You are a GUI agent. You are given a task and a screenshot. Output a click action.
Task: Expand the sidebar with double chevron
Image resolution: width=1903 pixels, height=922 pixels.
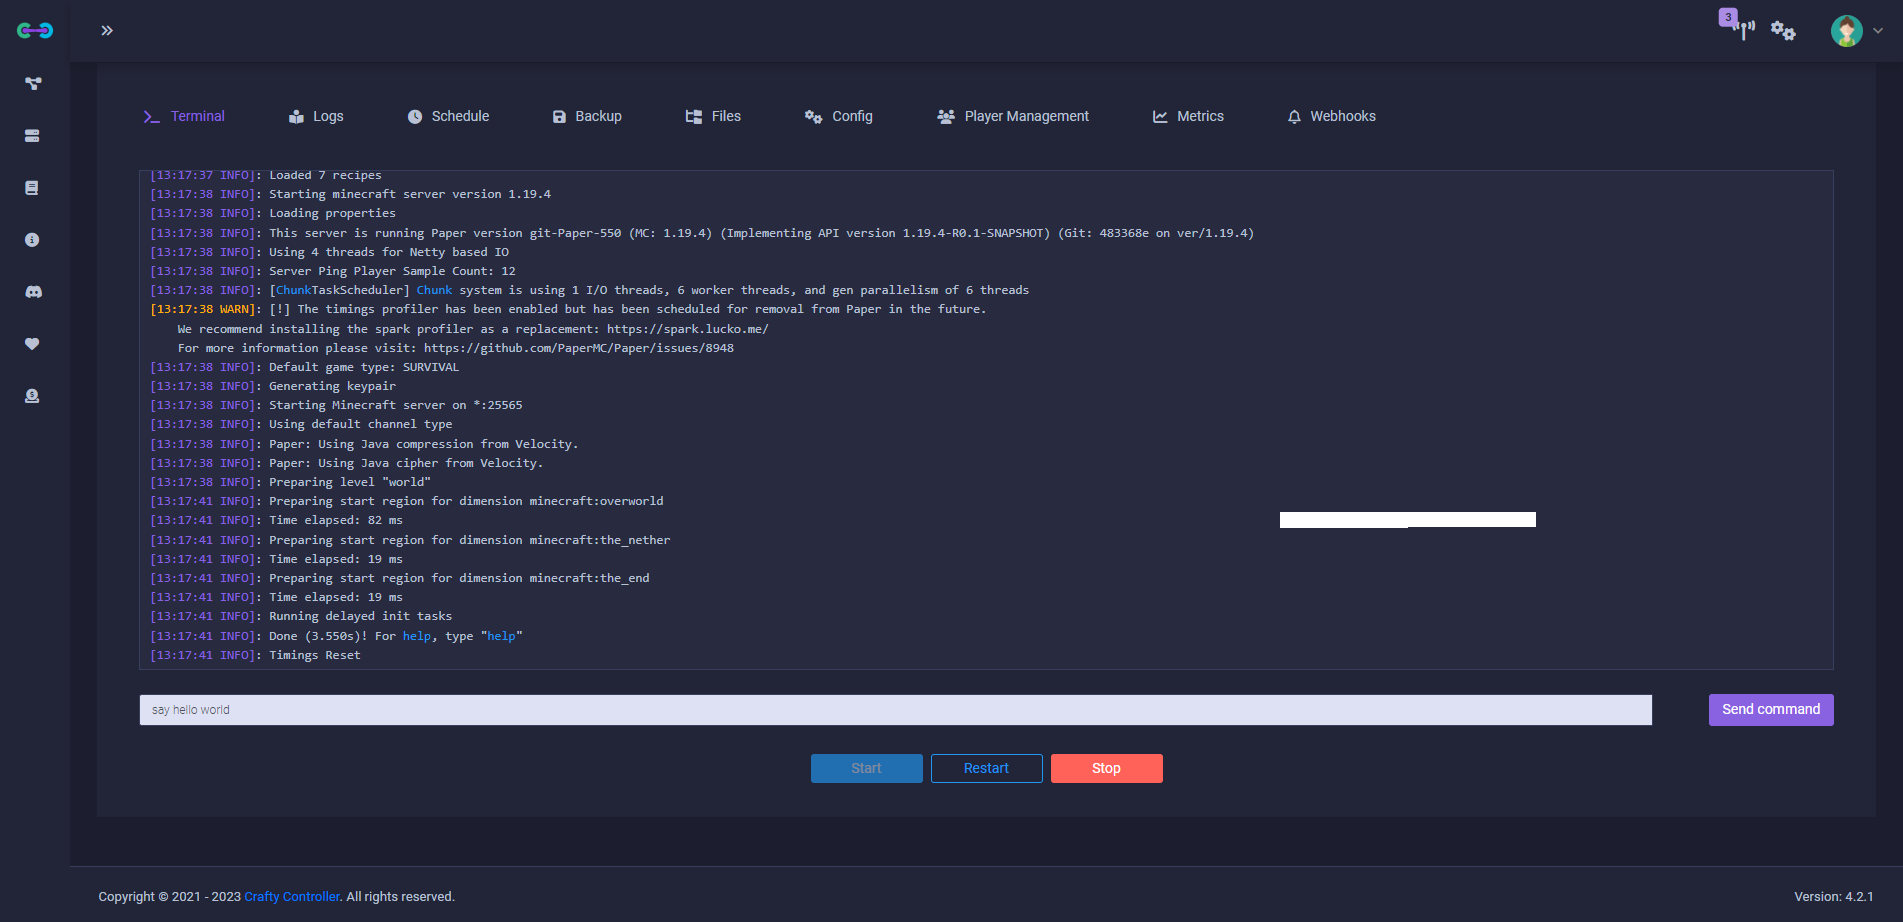click(107, 31)
